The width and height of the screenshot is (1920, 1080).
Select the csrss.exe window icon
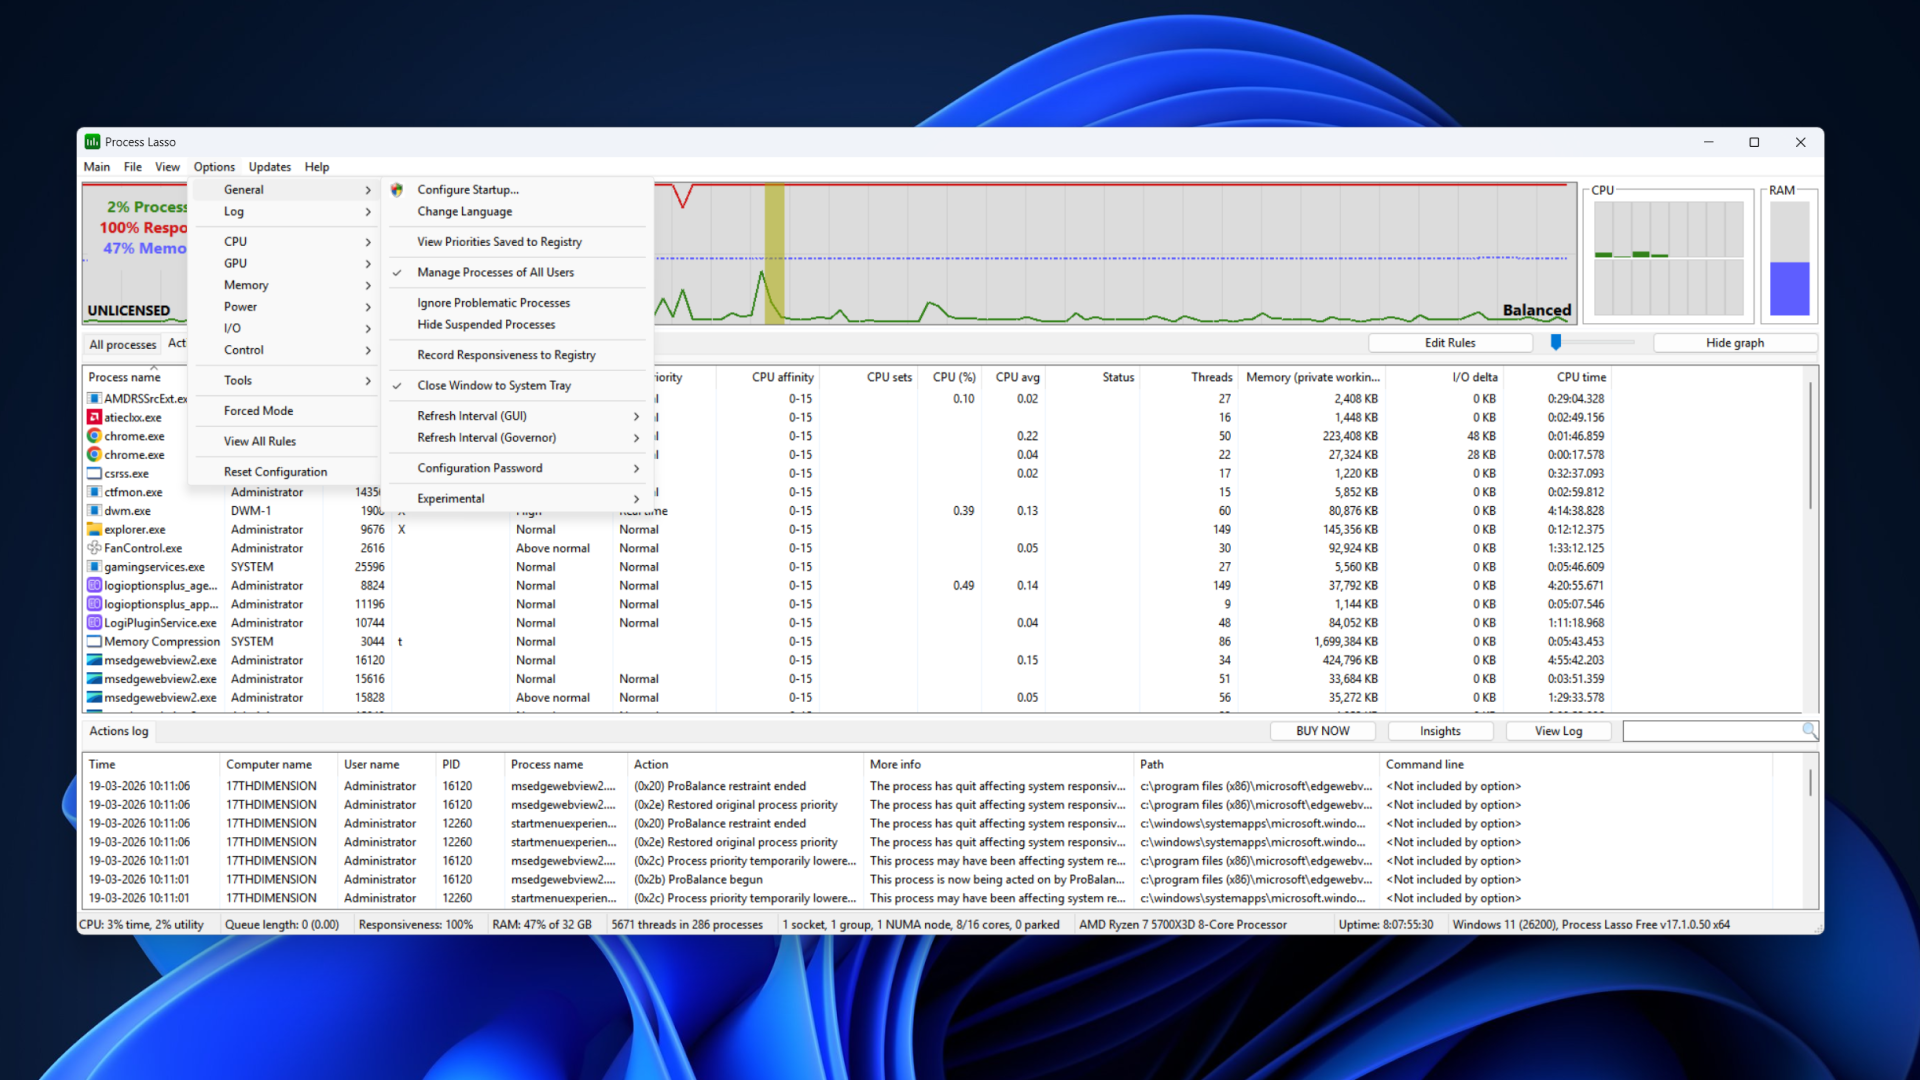pos(95,473)
